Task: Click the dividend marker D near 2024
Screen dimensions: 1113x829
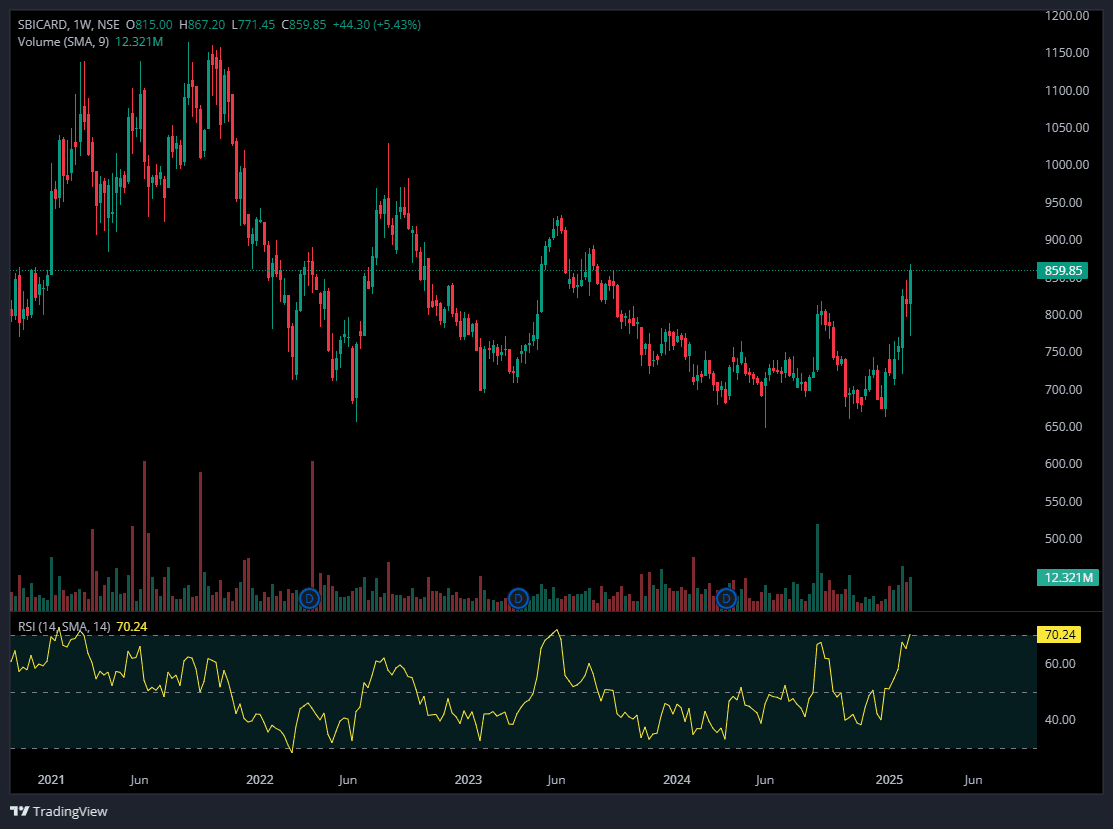Action: pos(726,599)
